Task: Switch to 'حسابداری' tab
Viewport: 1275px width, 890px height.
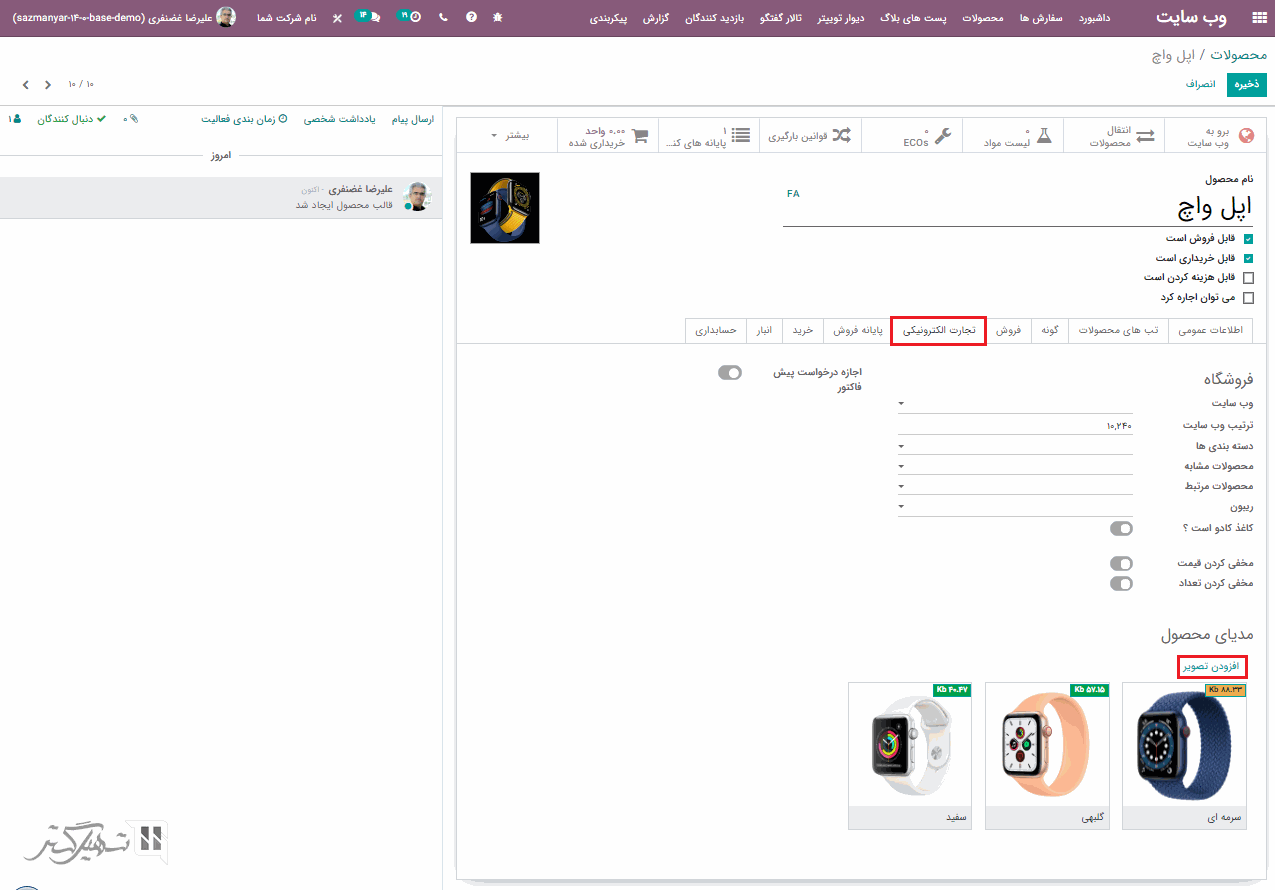Action: pos(716,330)
